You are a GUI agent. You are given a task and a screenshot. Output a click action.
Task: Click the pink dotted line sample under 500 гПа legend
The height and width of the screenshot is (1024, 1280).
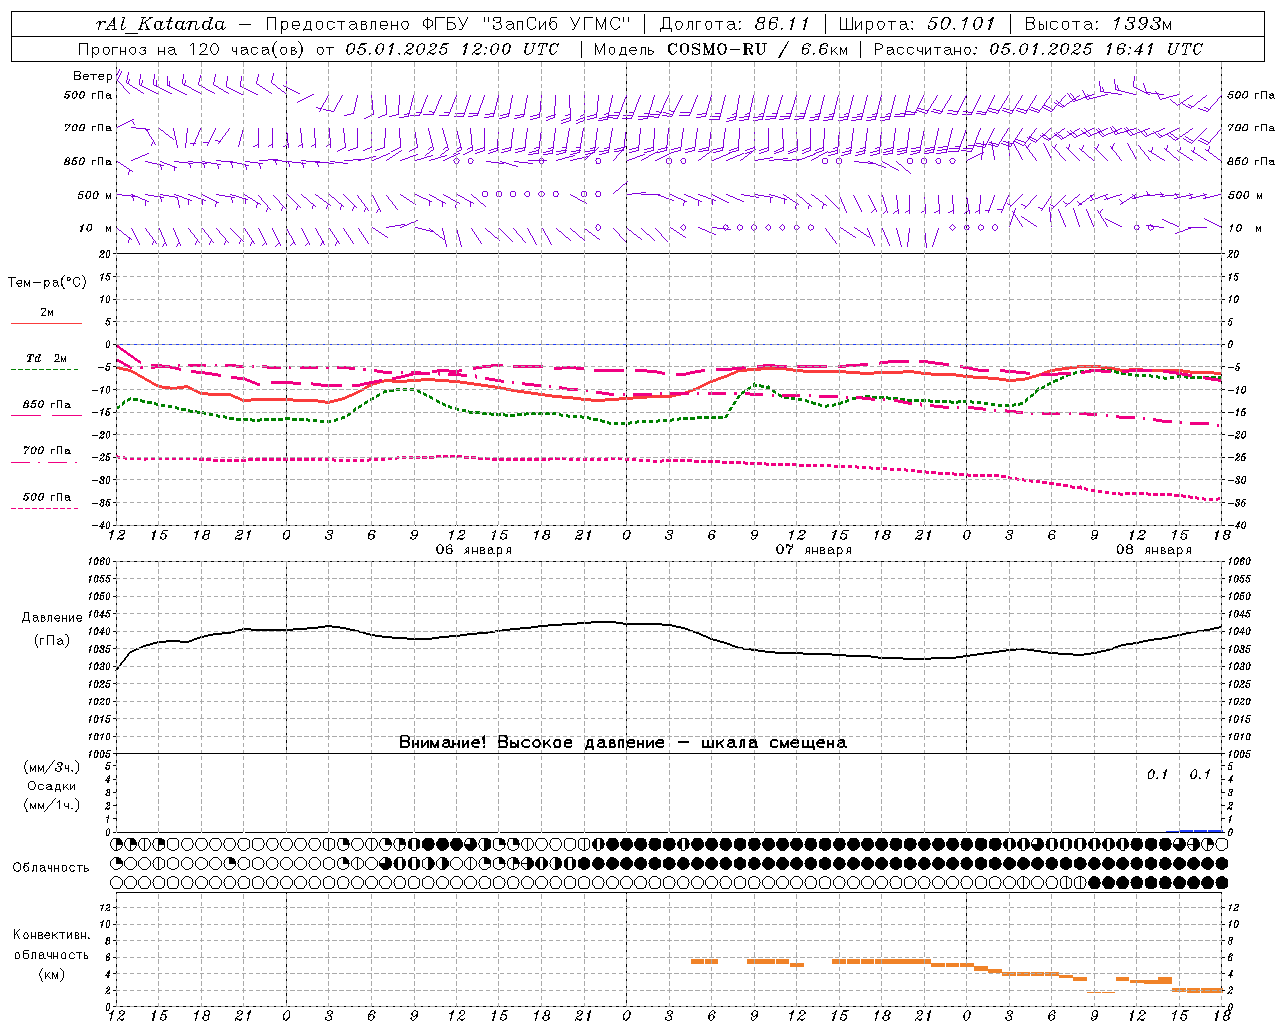[46, 508]
